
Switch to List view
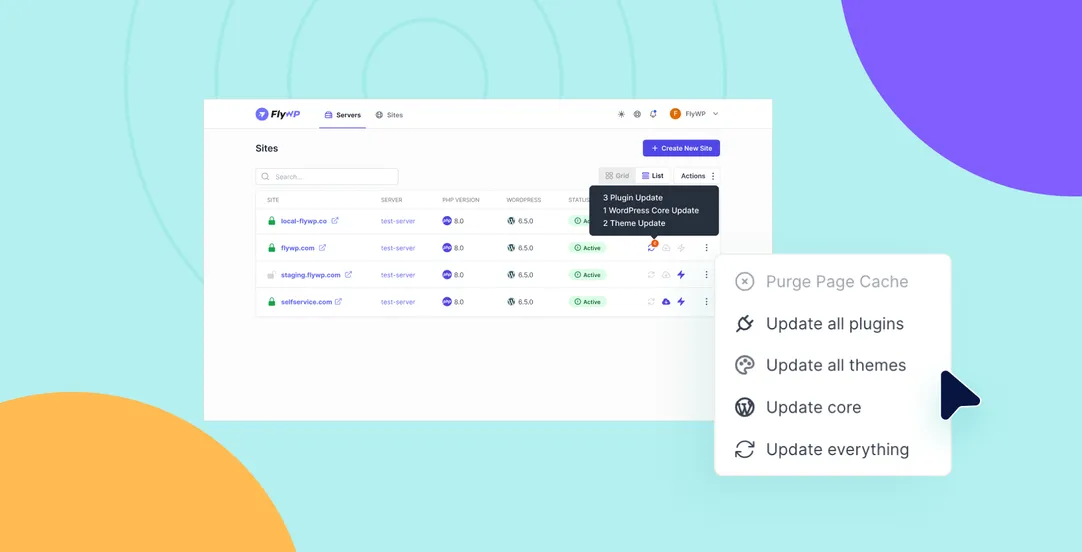pos(653,176)
